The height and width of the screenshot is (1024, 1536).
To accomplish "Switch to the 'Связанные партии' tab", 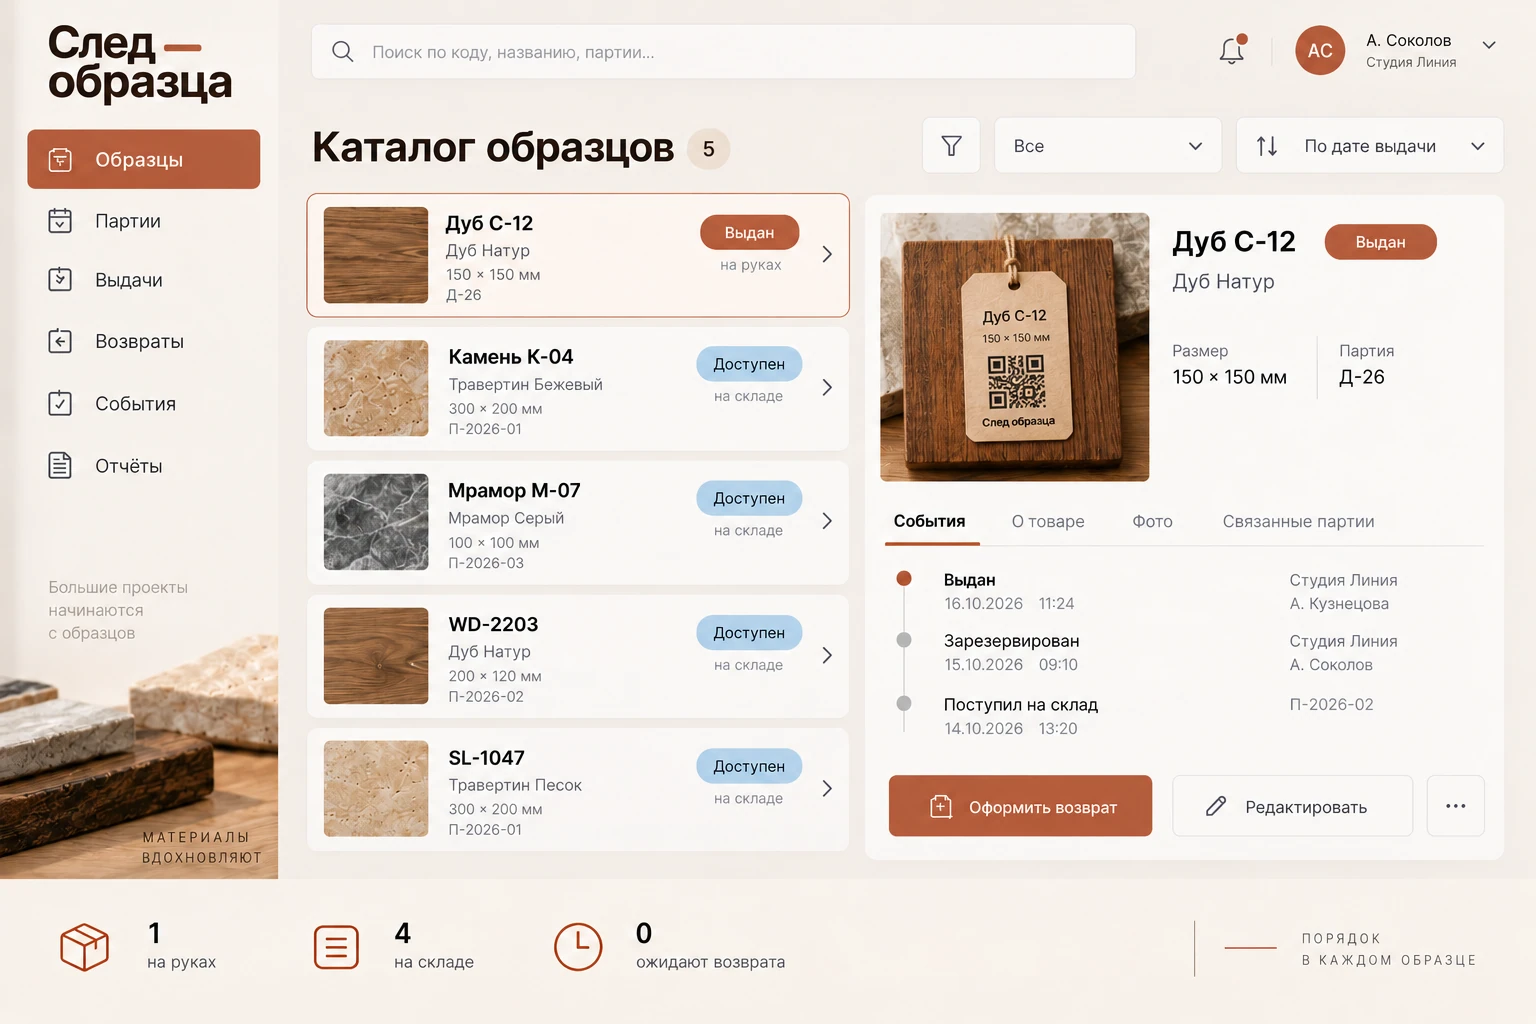I will (1298, 521).
